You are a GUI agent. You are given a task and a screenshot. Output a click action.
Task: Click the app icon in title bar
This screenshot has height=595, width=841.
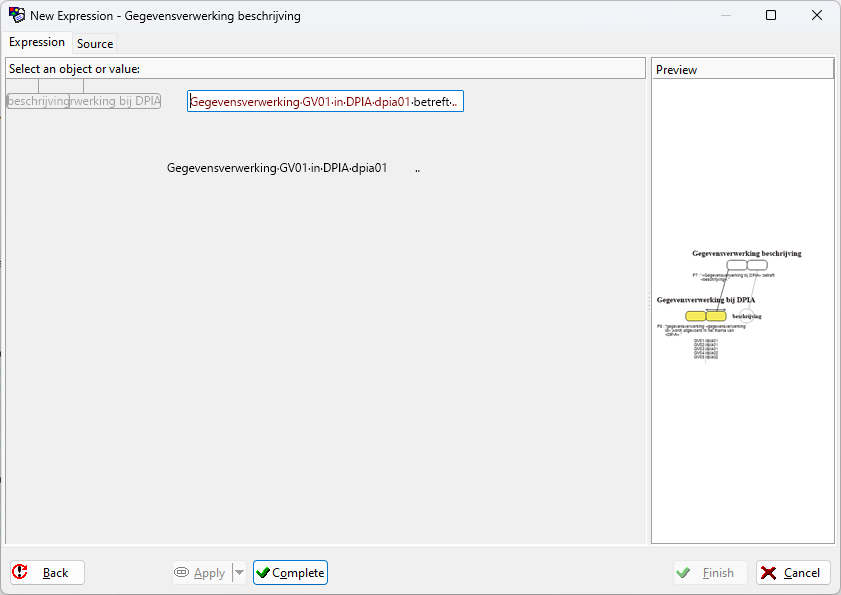(x=16, y=15)
